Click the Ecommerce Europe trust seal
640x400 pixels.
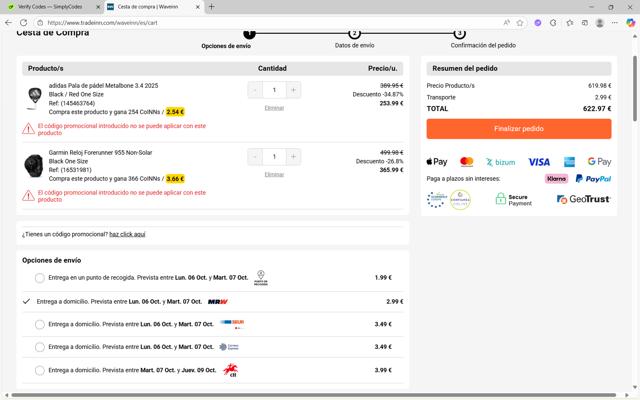point(437,200)
